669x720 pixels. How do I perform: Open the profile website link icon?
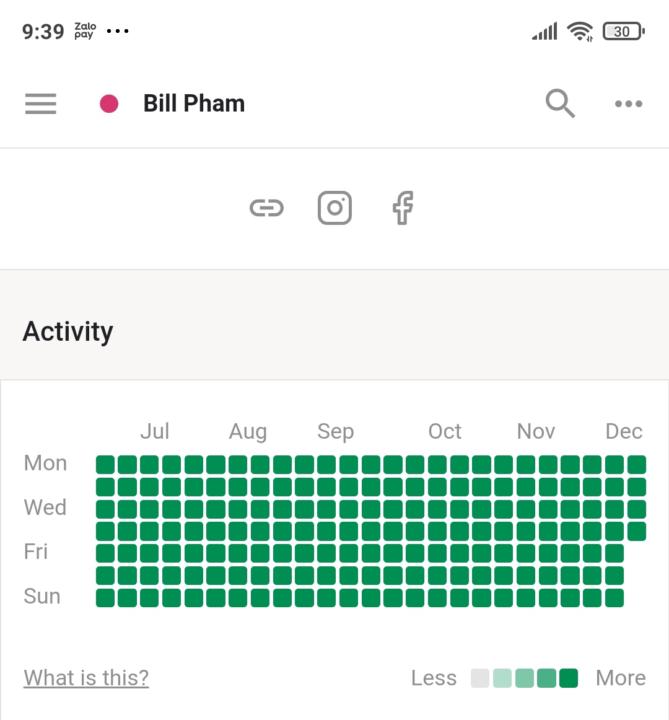[266, 208]
